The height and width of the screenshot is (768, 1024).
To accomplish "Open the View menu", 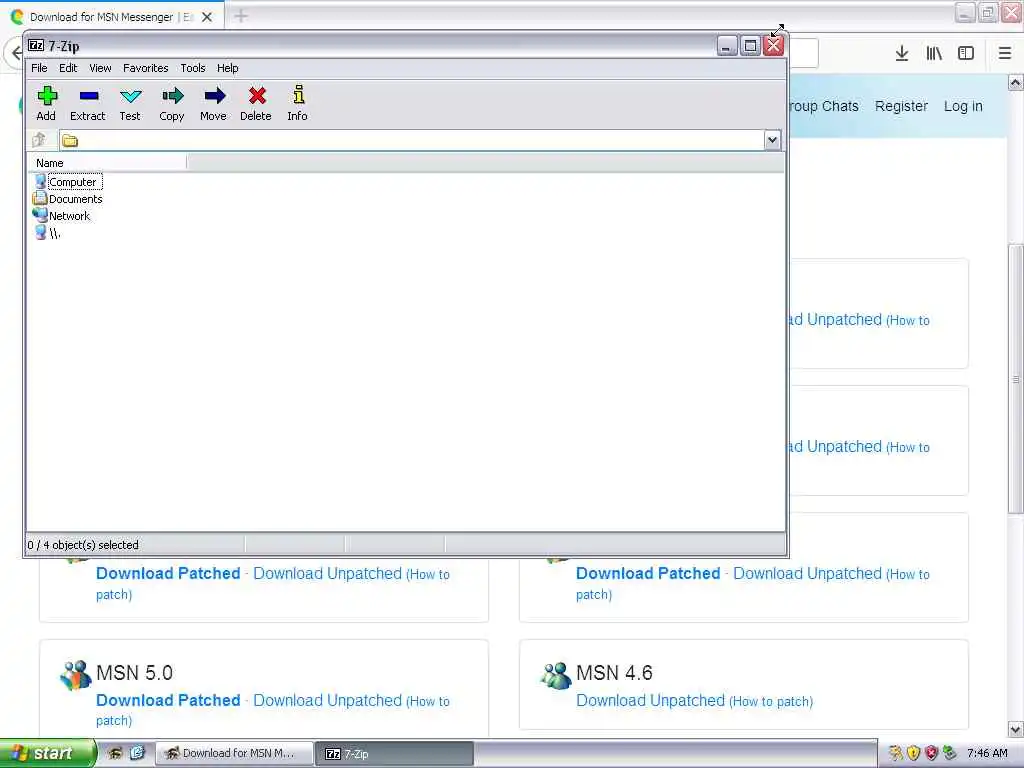I will tap(100, 68).
